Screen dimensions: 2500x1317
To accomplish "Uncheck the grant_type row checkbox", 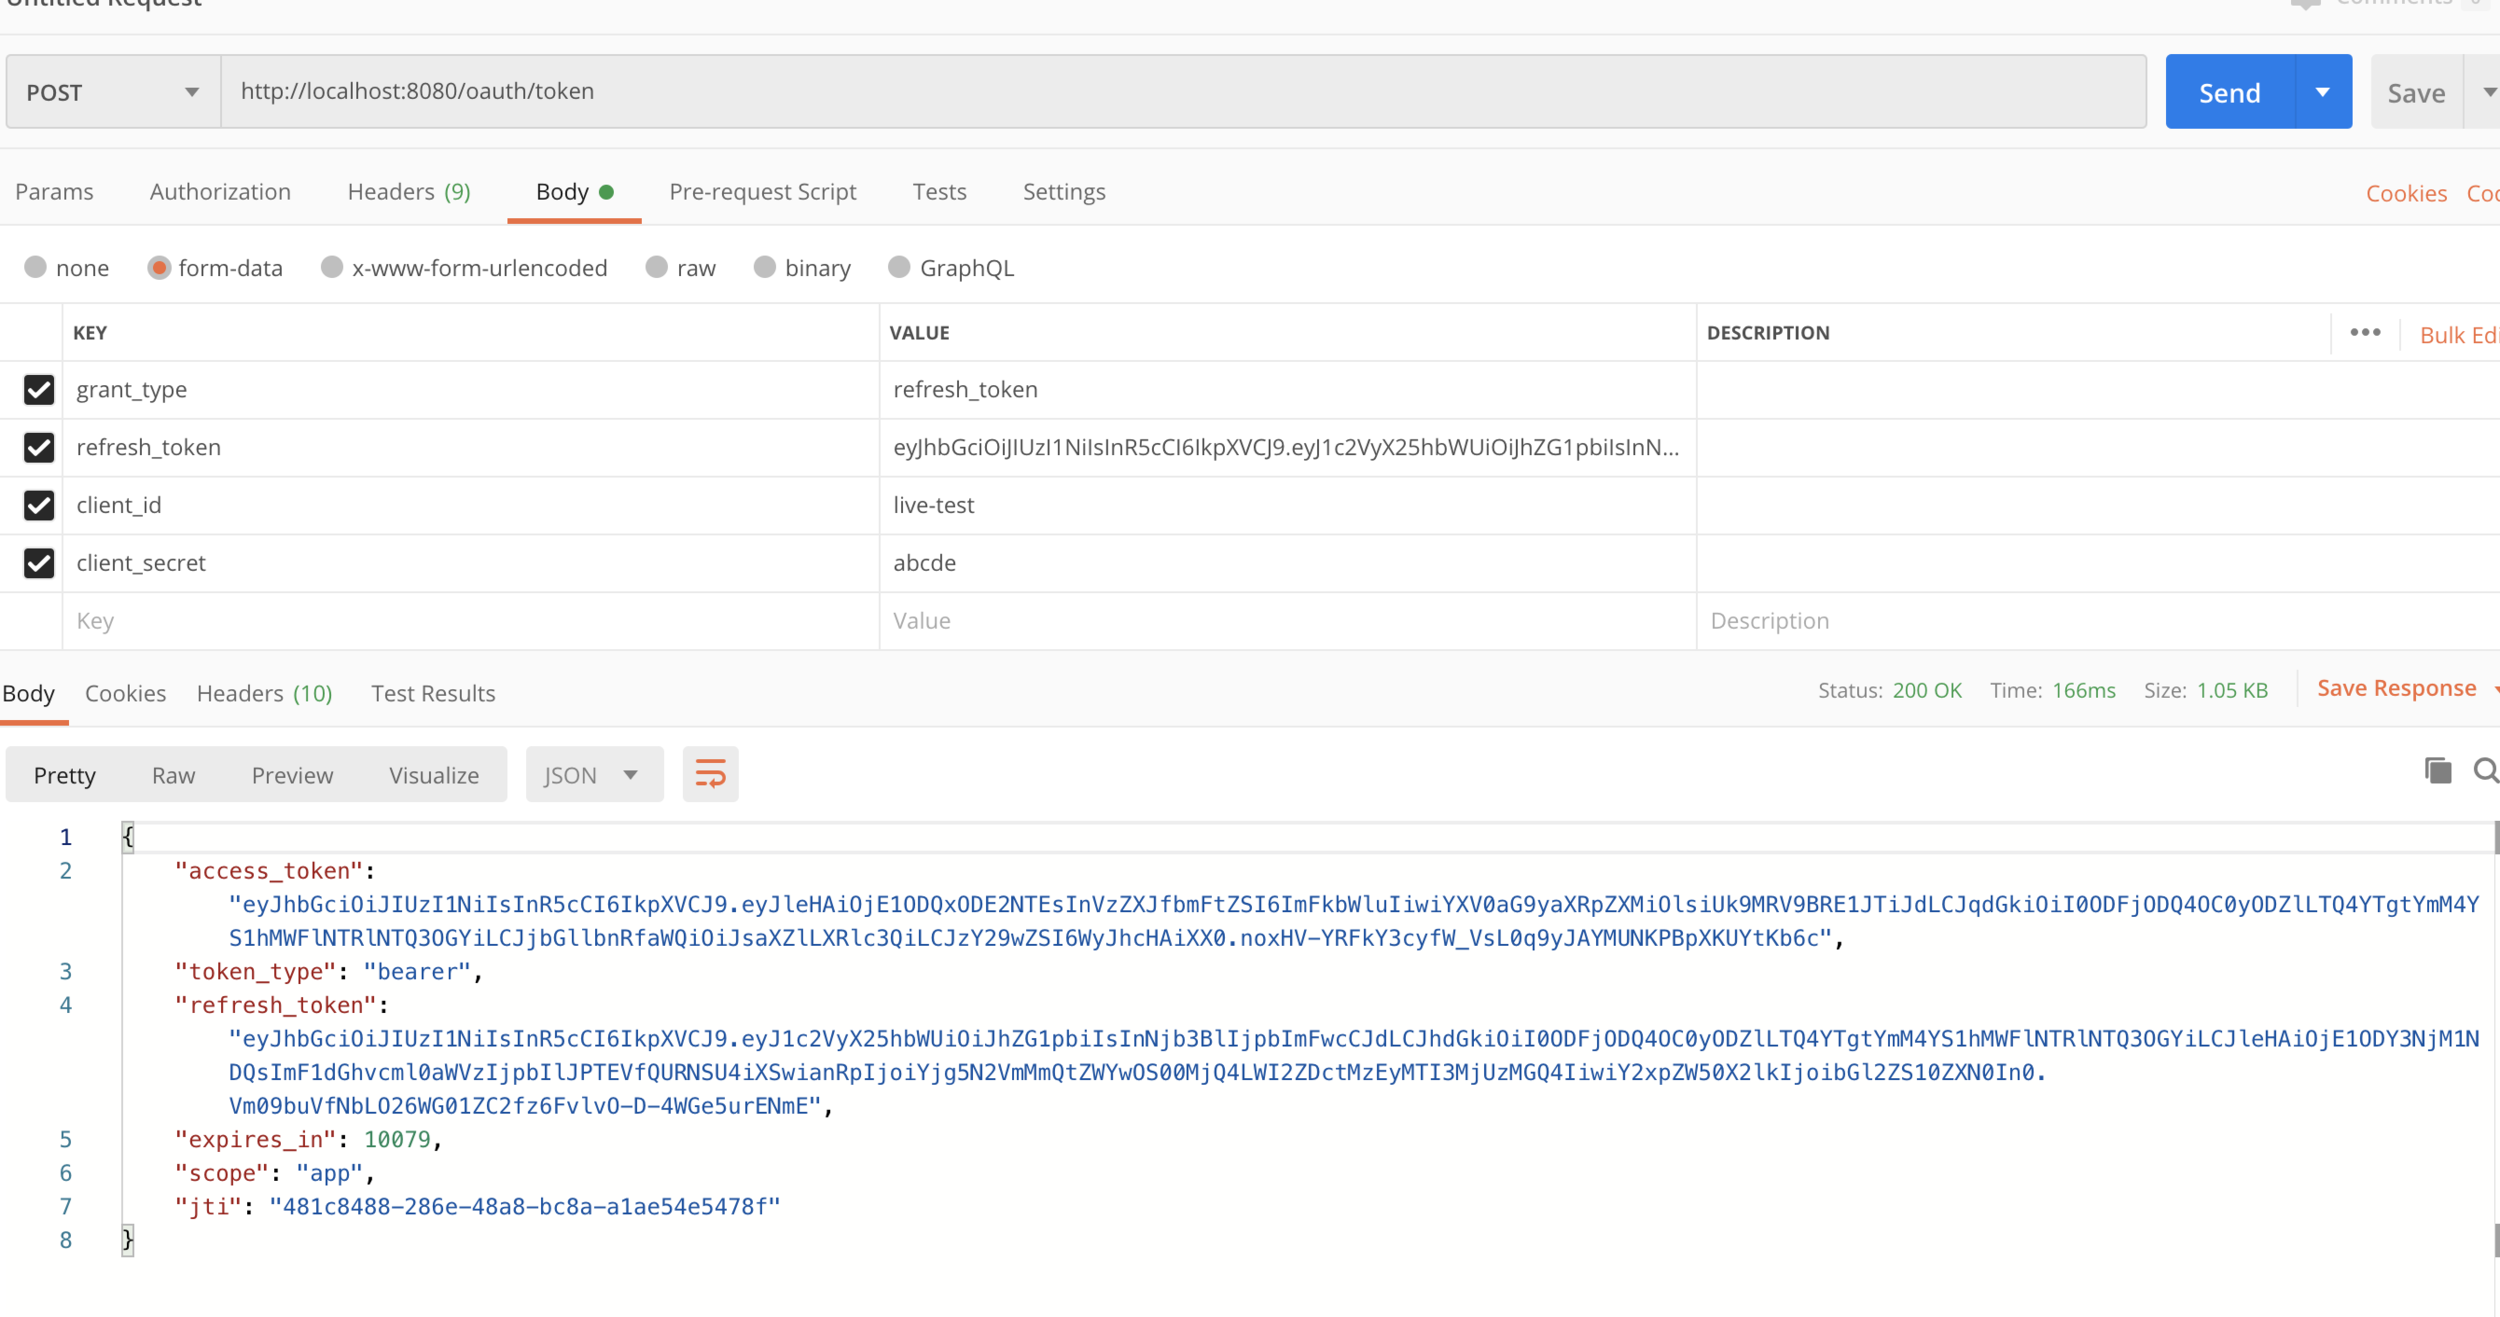I will (x=39, y=390).
